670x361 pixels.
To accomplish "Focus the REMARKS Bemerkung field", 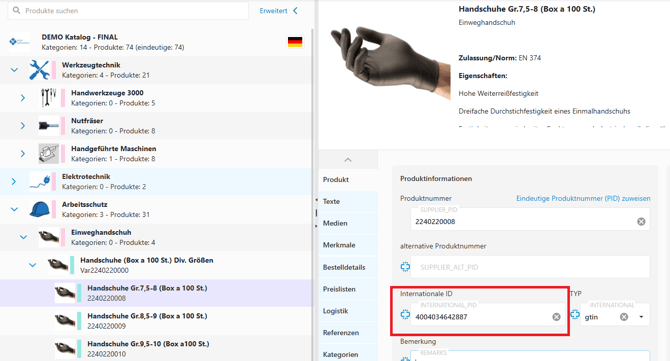I will (530, 356).
